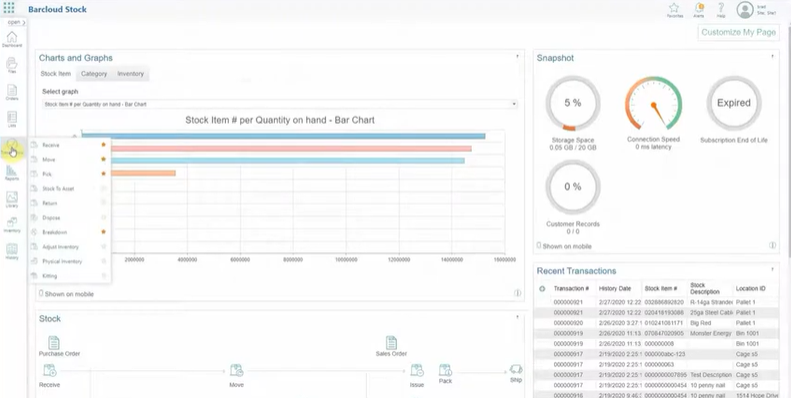This screenshot has width=791, height=398.
Task: Collapse the Charts and Graphs panel arrow
Action: (517, 56)
